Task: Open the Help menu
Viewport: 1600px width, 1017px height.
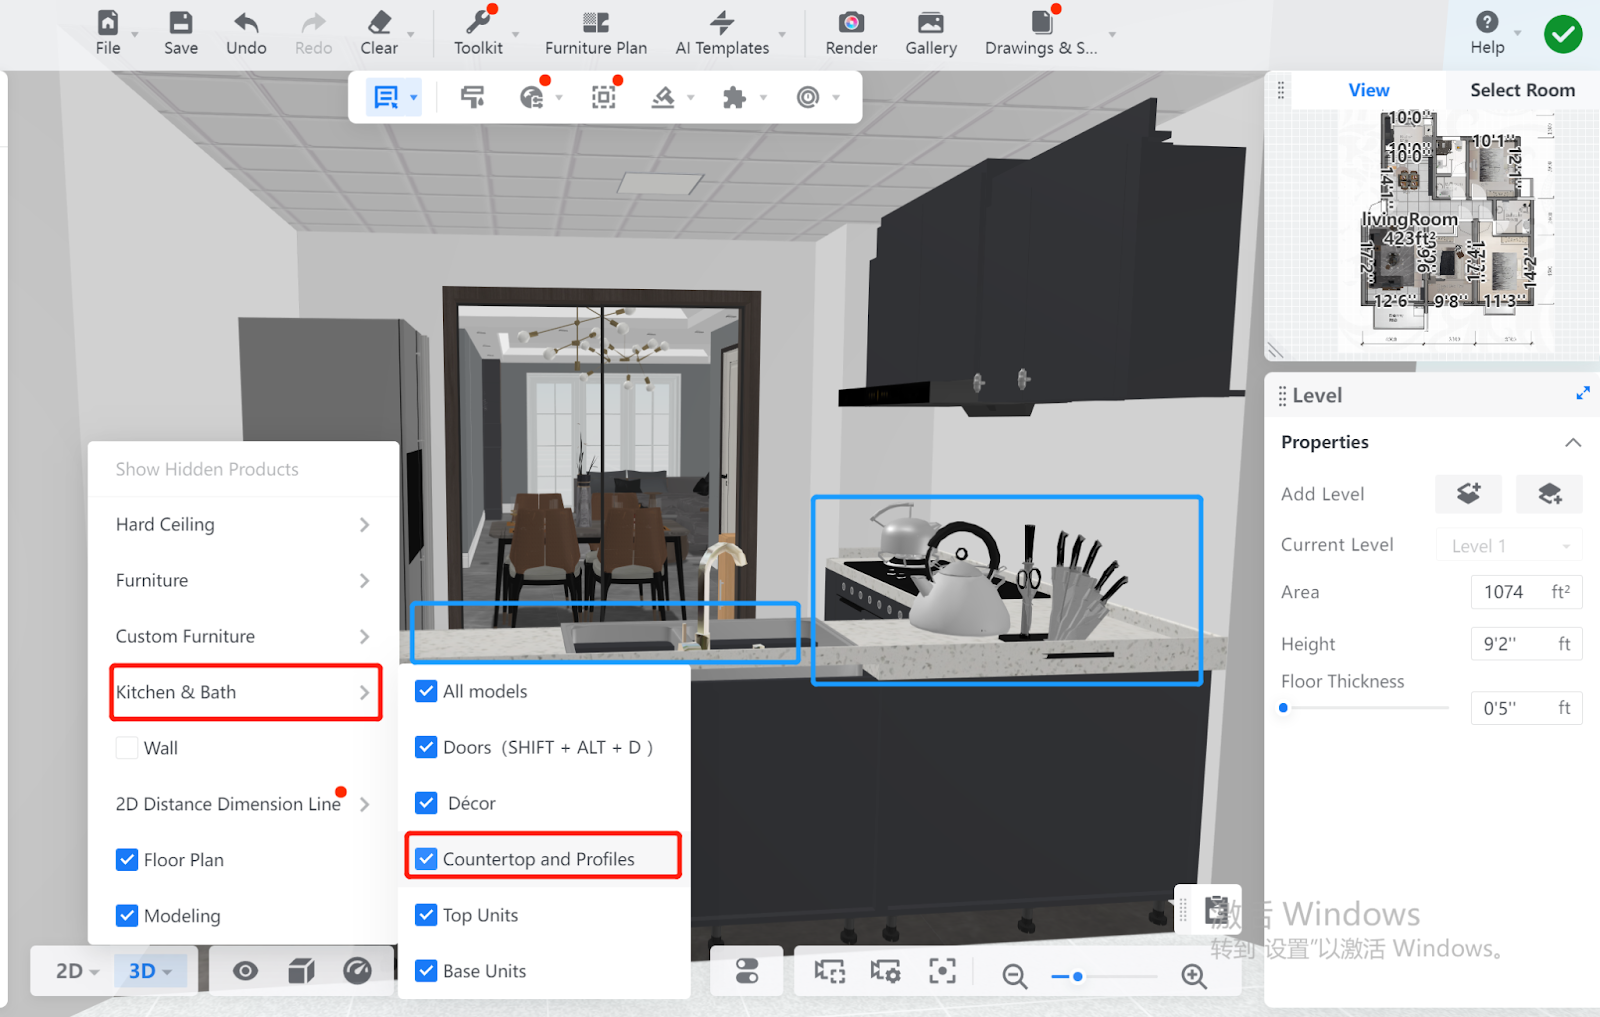Action: [x=1487, y=33]
